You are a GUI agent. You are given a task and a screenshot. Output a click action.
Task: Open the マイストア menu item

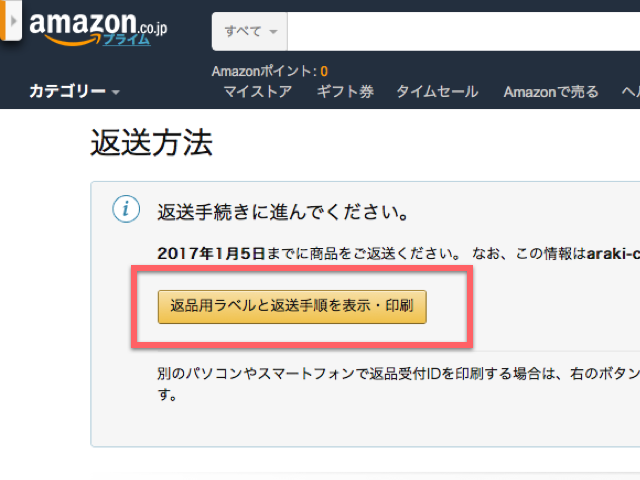click(x=257, y=92)
